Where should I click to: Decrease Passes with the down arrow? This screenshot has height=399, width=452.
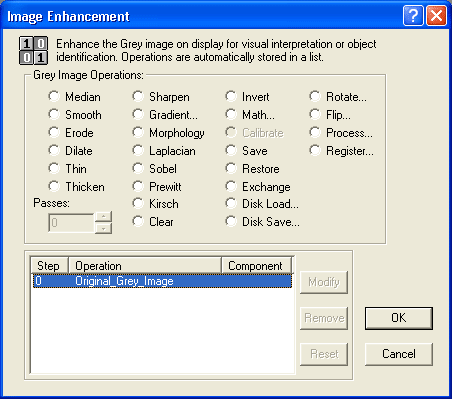[104, 228]
